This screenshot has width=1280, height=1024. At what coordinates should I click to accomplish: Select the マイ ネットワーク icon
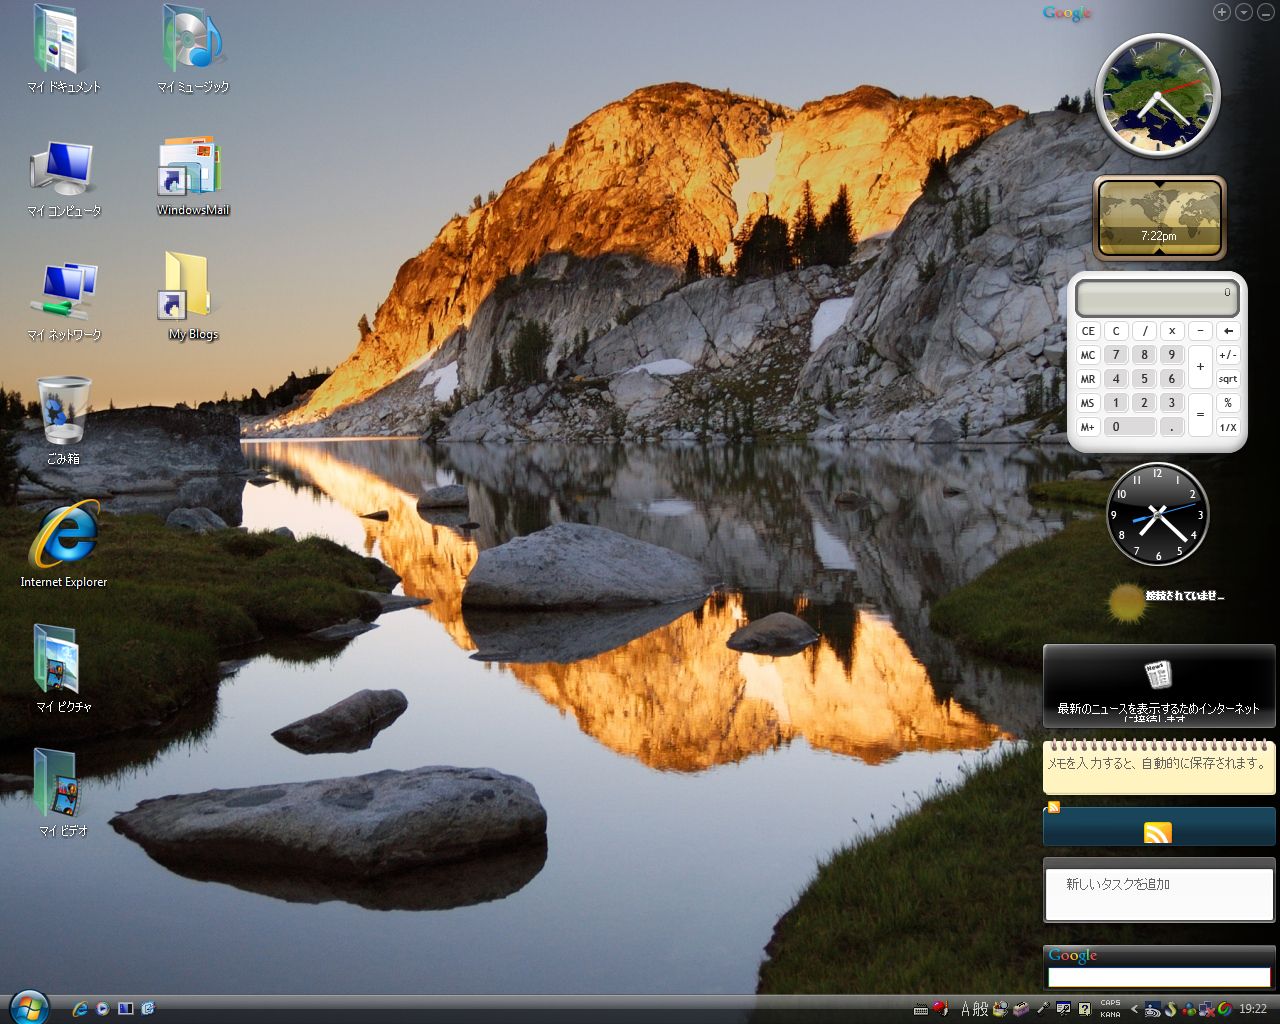tap(63, 300)
